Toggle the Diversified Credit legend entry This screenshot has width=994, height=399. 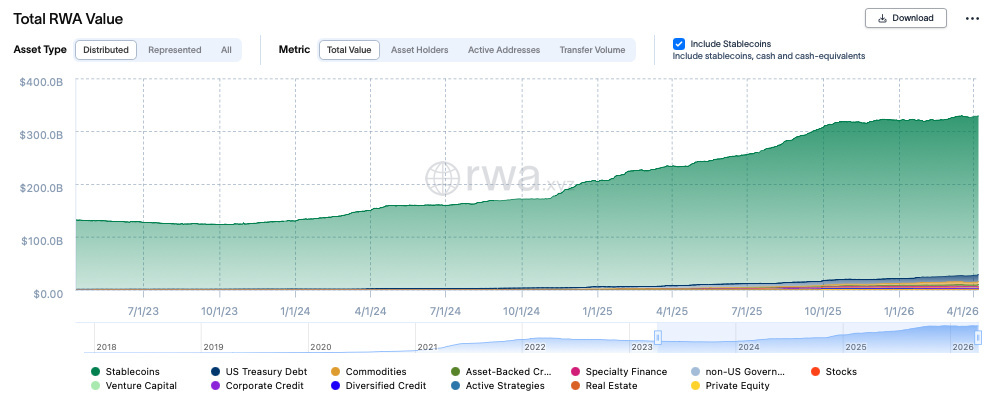378,386
